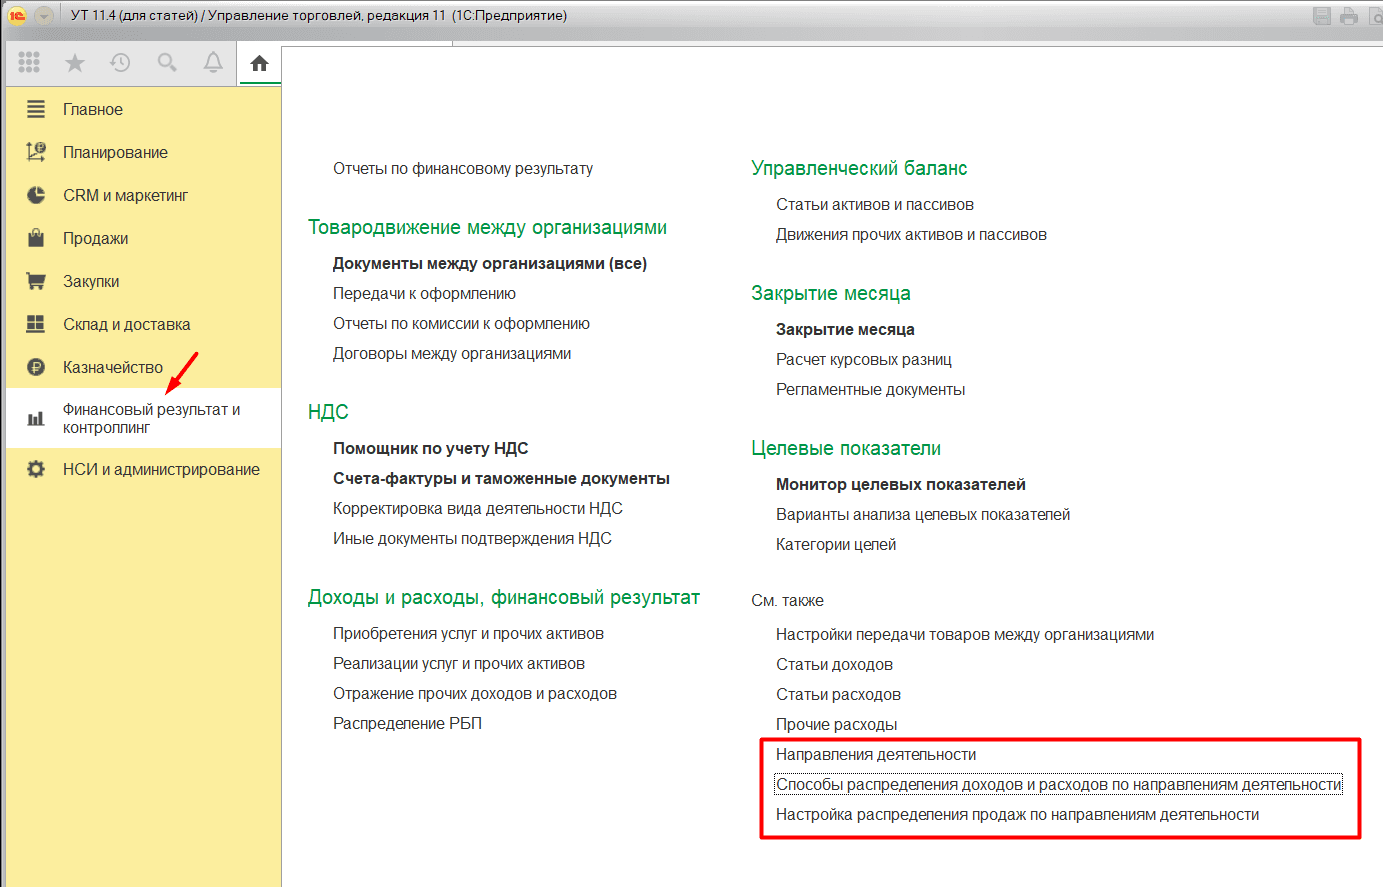Select Склад и доставка section
This screenshot has height=887, width=1383.
(126, 324)
